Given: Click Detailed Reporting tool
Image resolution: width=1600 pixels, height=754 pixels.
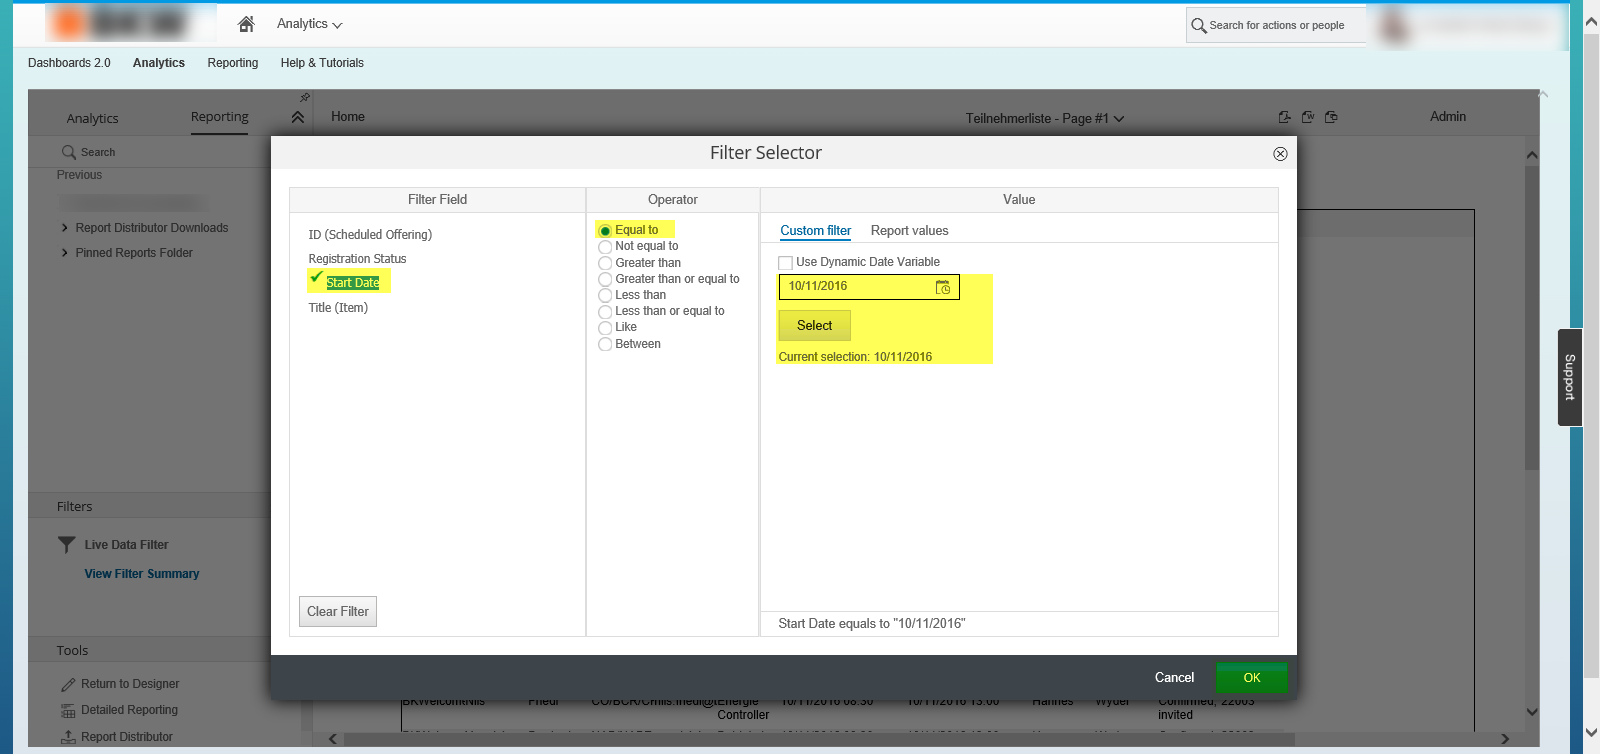Looking at the screenshot, I should 129,711.
